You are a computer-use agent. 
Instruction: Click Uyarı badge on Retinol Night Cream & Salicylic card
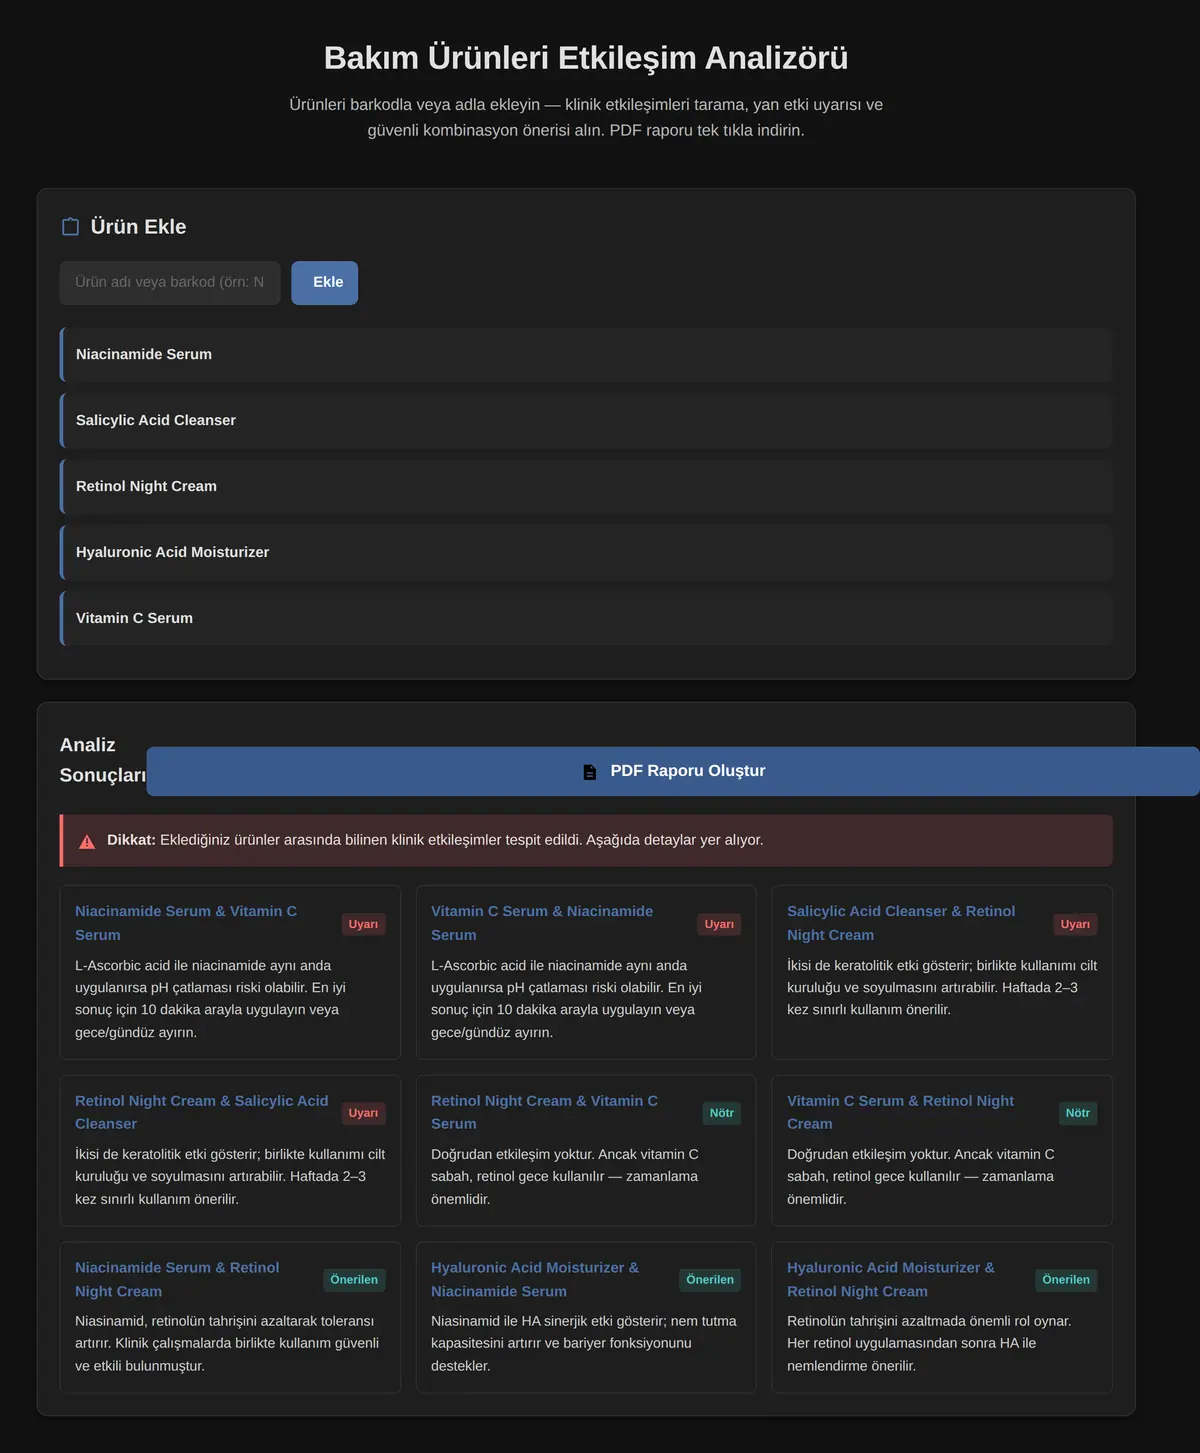[x=363, y=1113]
